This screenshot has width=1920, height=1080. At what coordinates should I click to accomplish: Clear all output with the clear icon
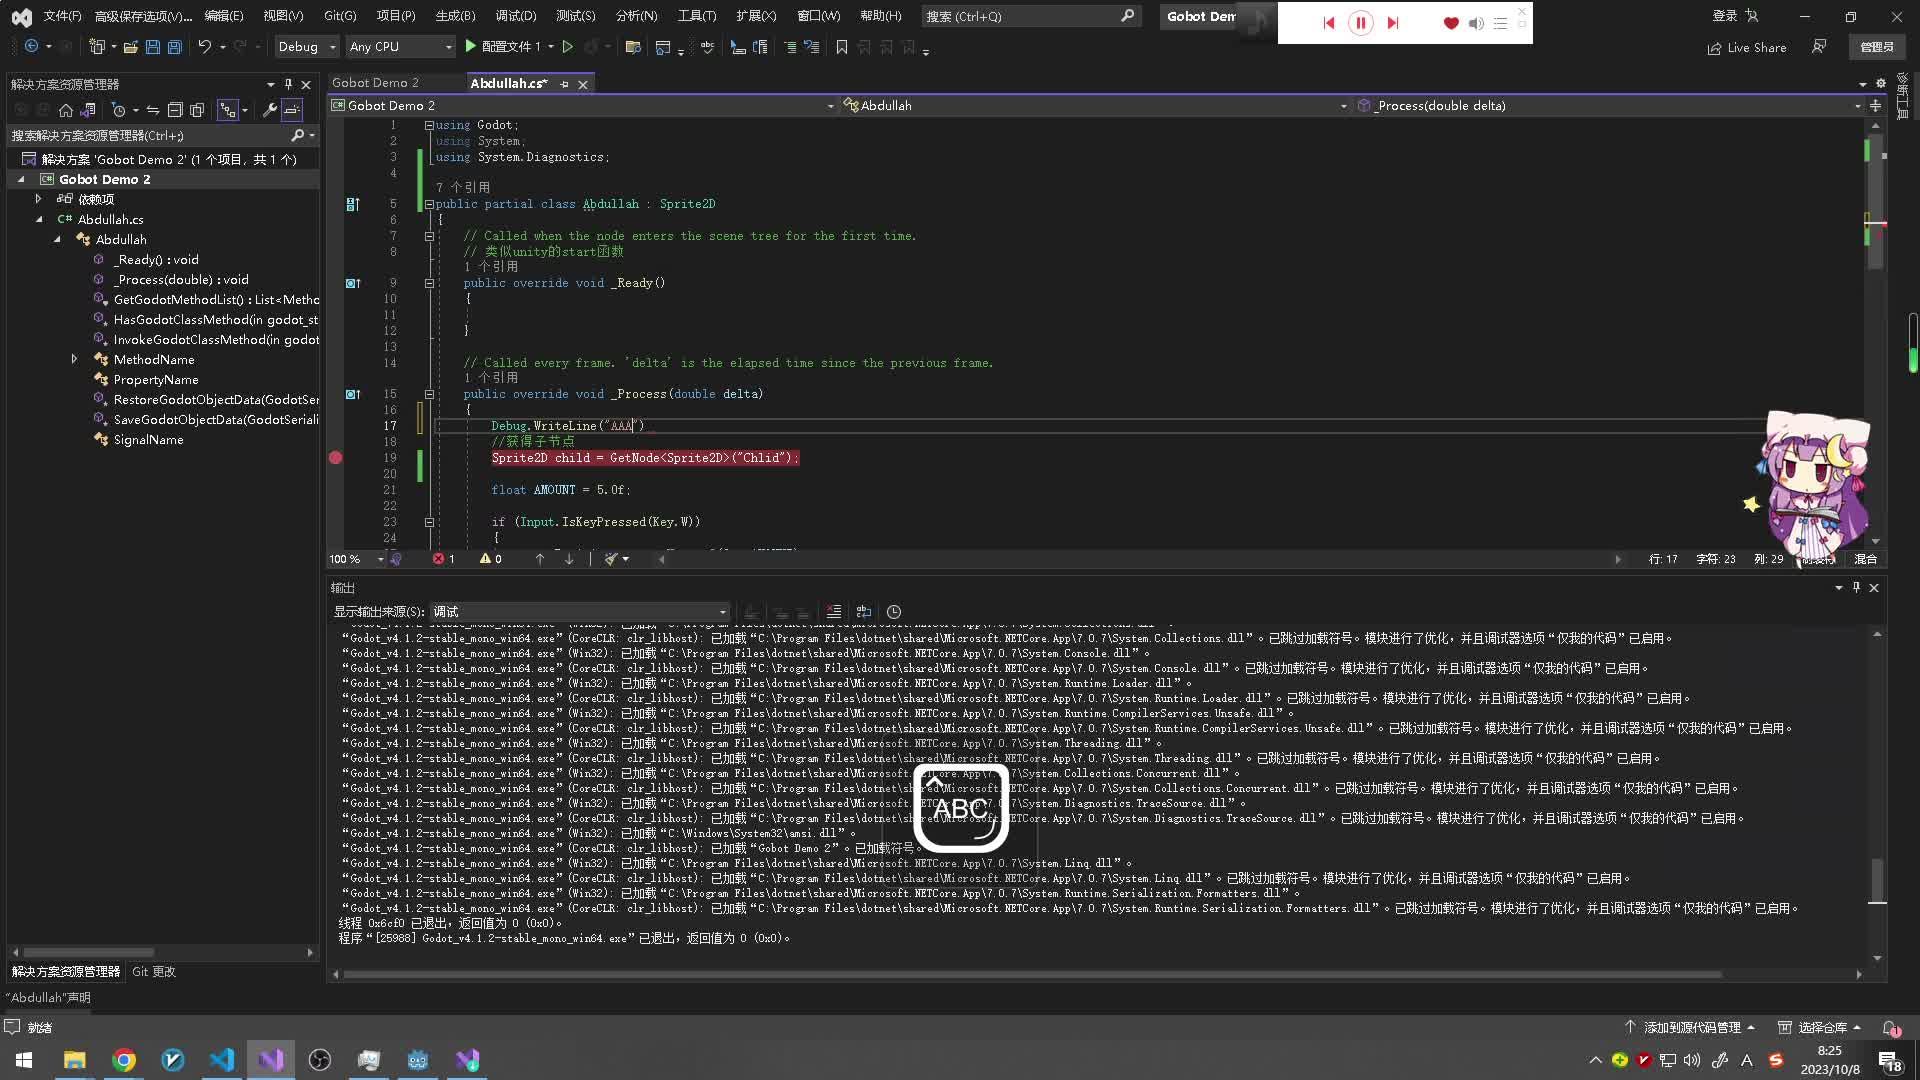tap(833, 612)
